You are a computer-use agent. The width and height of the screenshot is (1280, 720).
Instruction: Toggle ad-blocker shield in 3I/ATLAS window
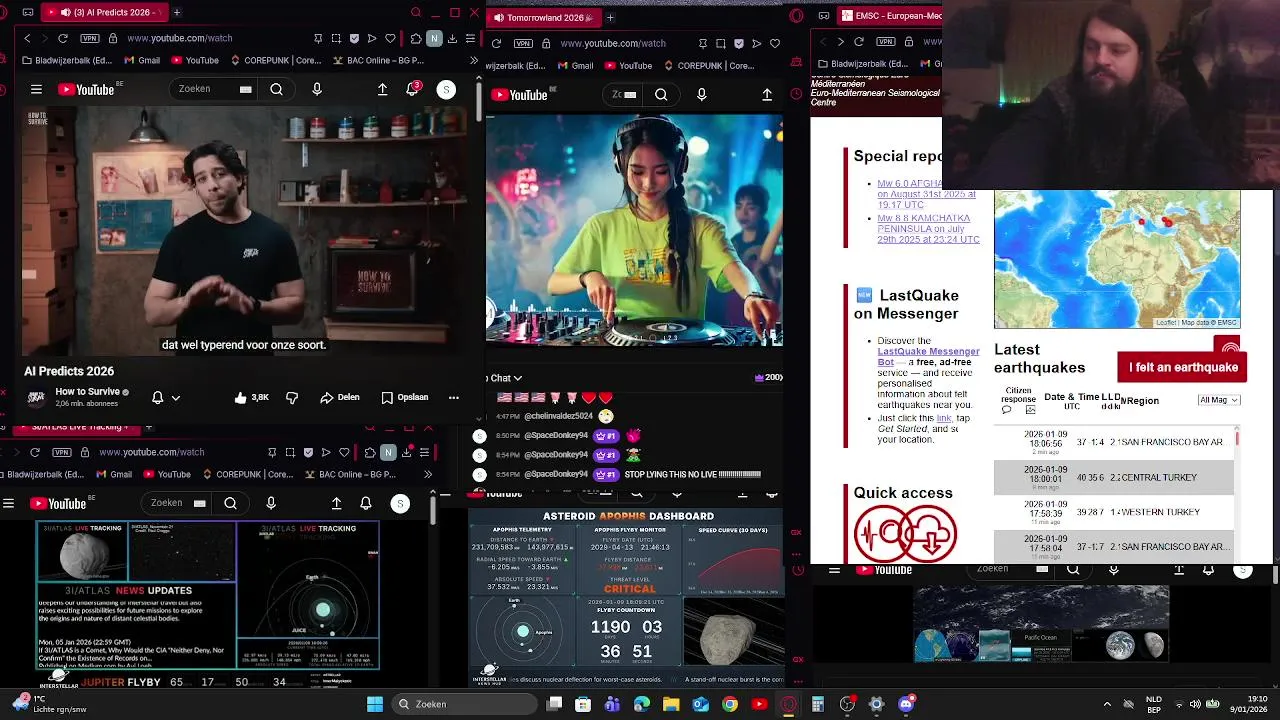point(308,452)
